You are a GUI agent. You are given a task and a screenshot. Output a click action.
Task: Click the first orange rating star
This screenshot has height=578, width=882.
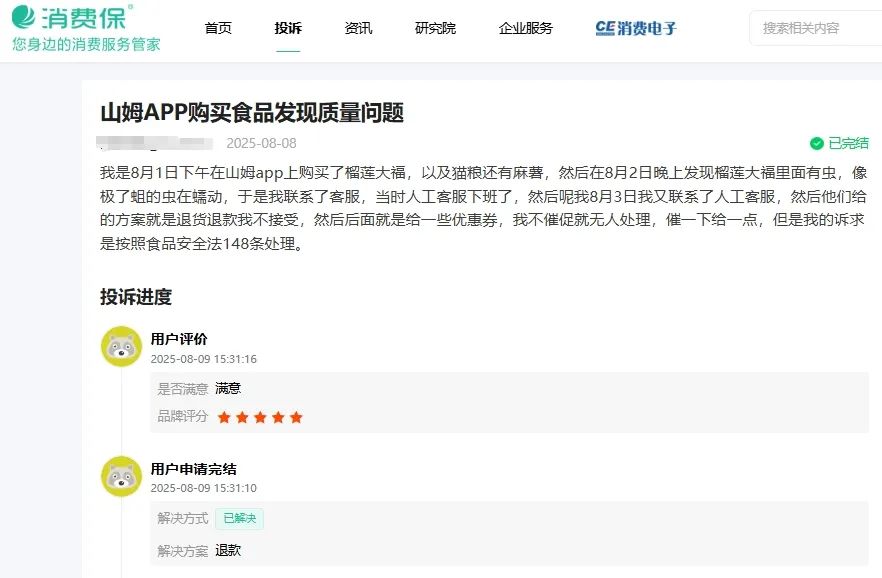pyautogui.click(x=224, y=417)
